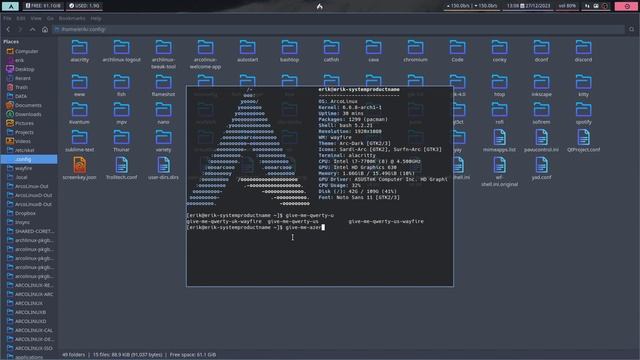
Task: Click the path bar location field
Action: coord(338,29)
